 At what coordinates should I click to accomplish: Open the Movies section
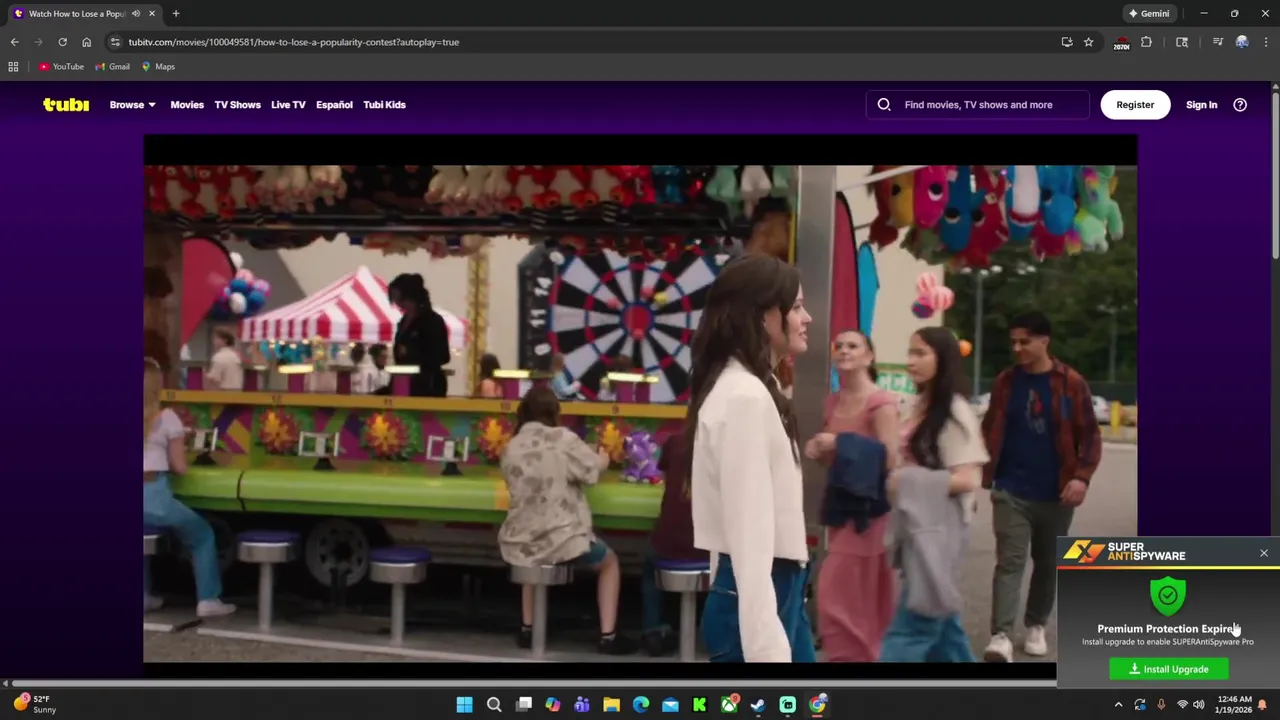pos(187,104)
